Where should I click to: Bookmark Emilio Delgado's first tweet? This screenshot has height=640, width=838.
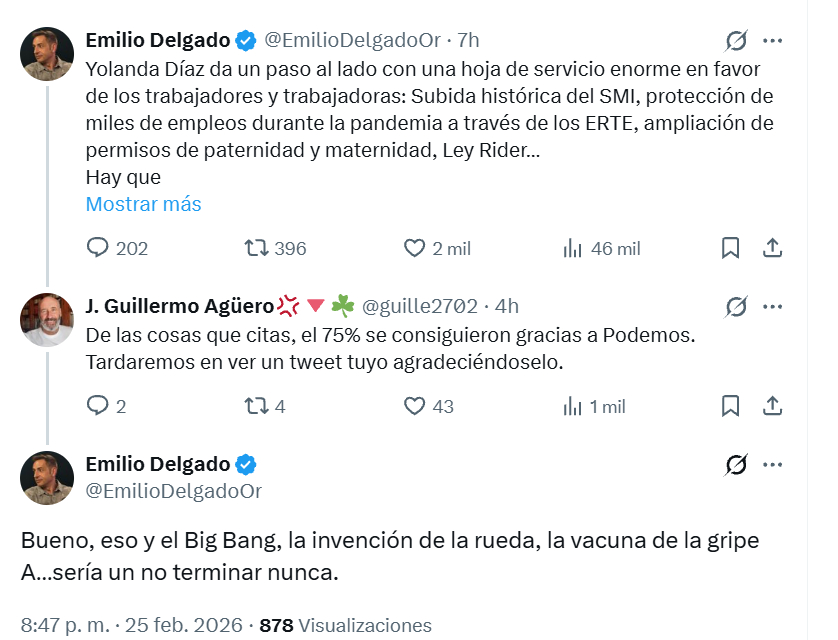731,248
